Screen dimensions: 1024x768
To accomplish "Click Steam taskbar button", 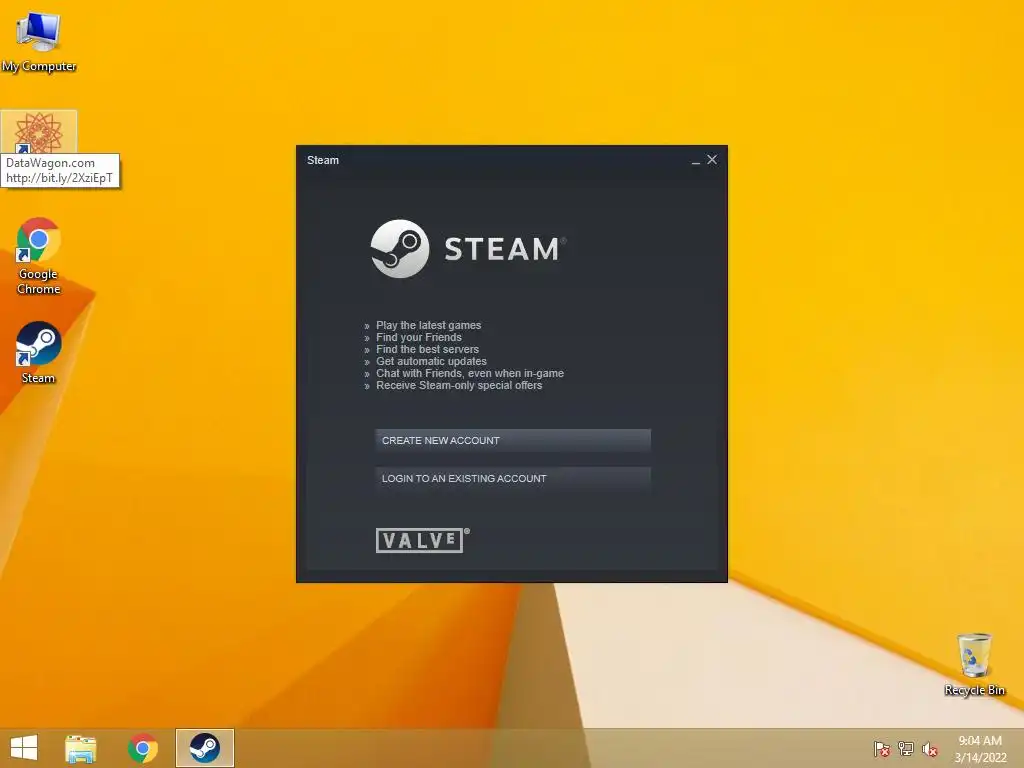I will pyautogui.click(x=204, y=748).
